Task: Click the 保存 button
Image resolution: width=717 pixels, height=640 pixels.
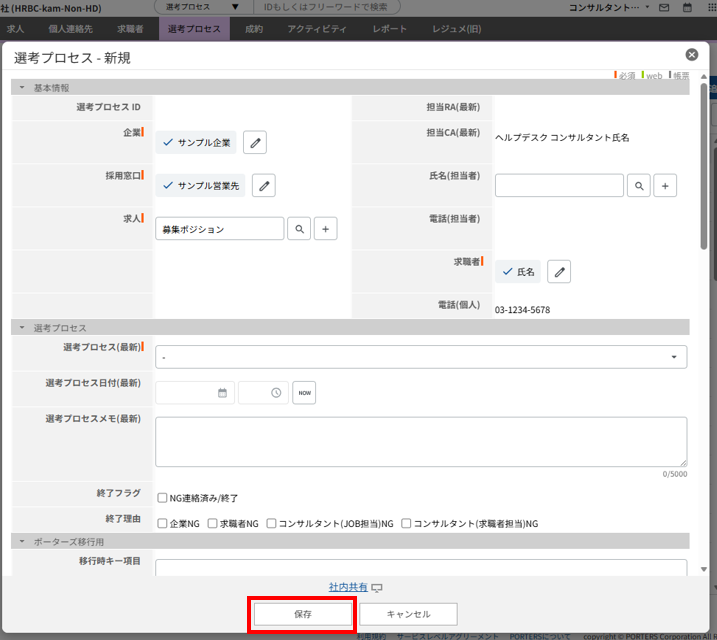Action: 302,614
